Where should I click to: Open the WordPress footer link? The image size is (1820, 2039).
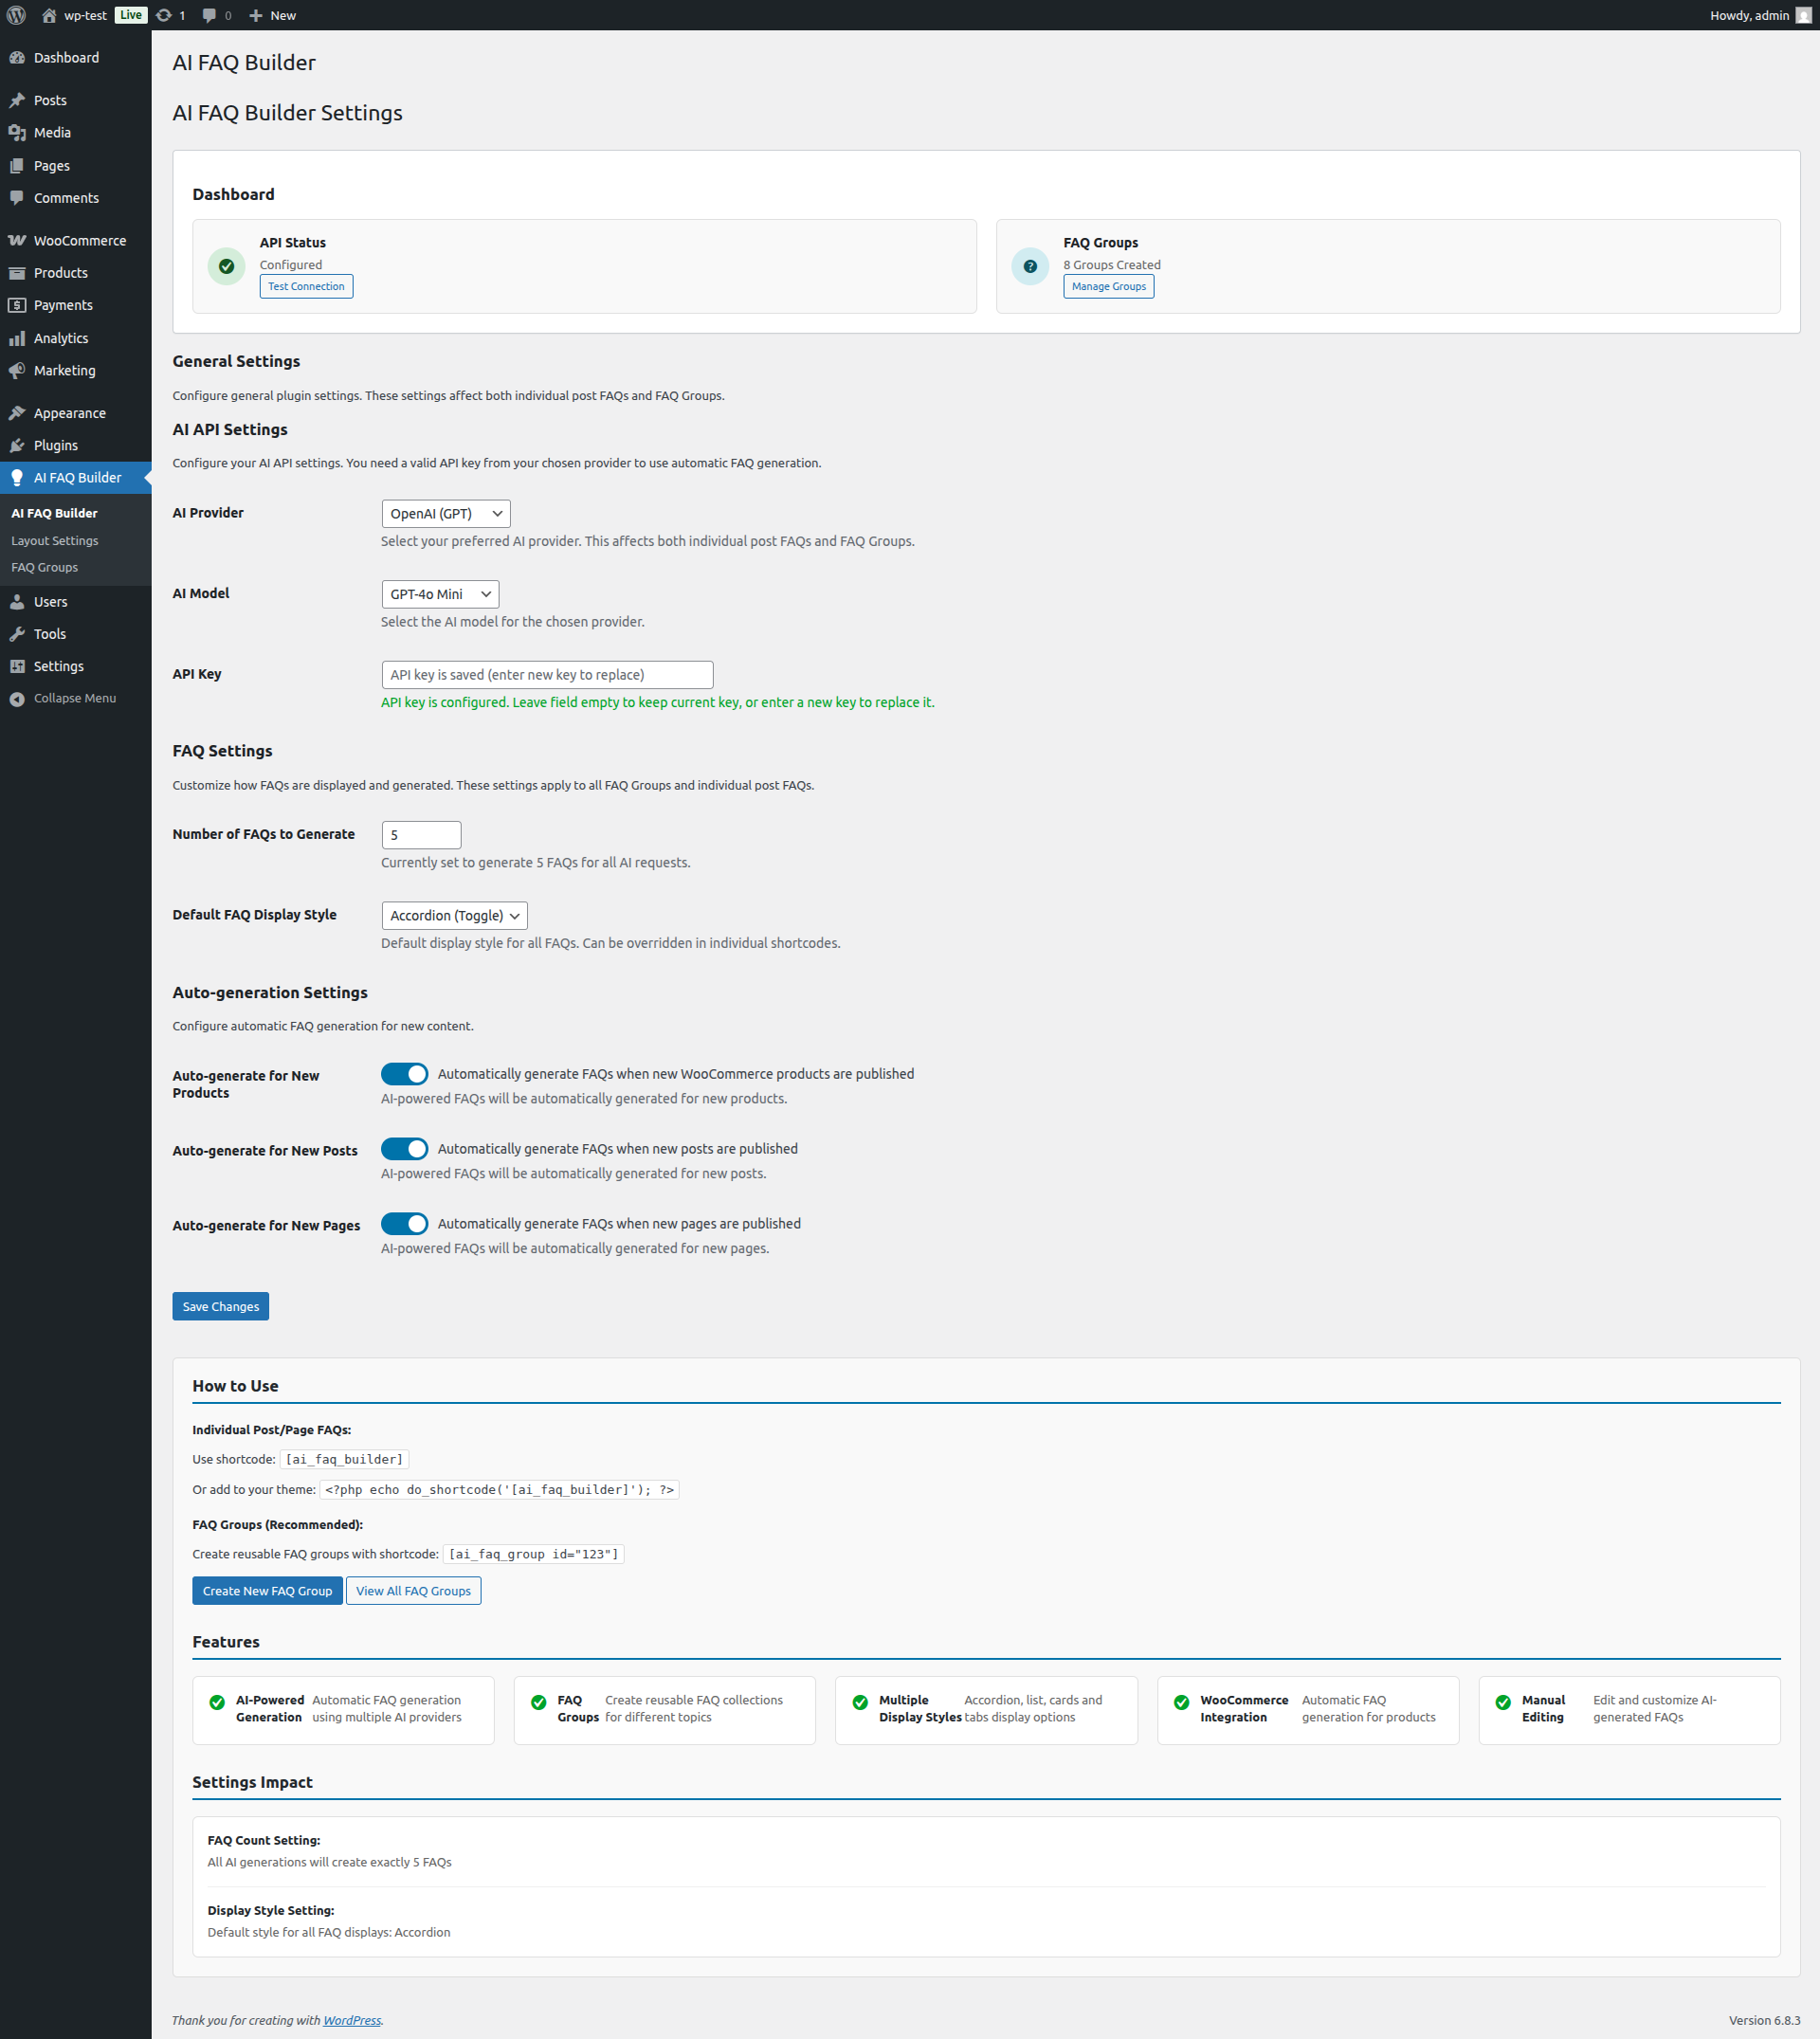pos(352,2021)
